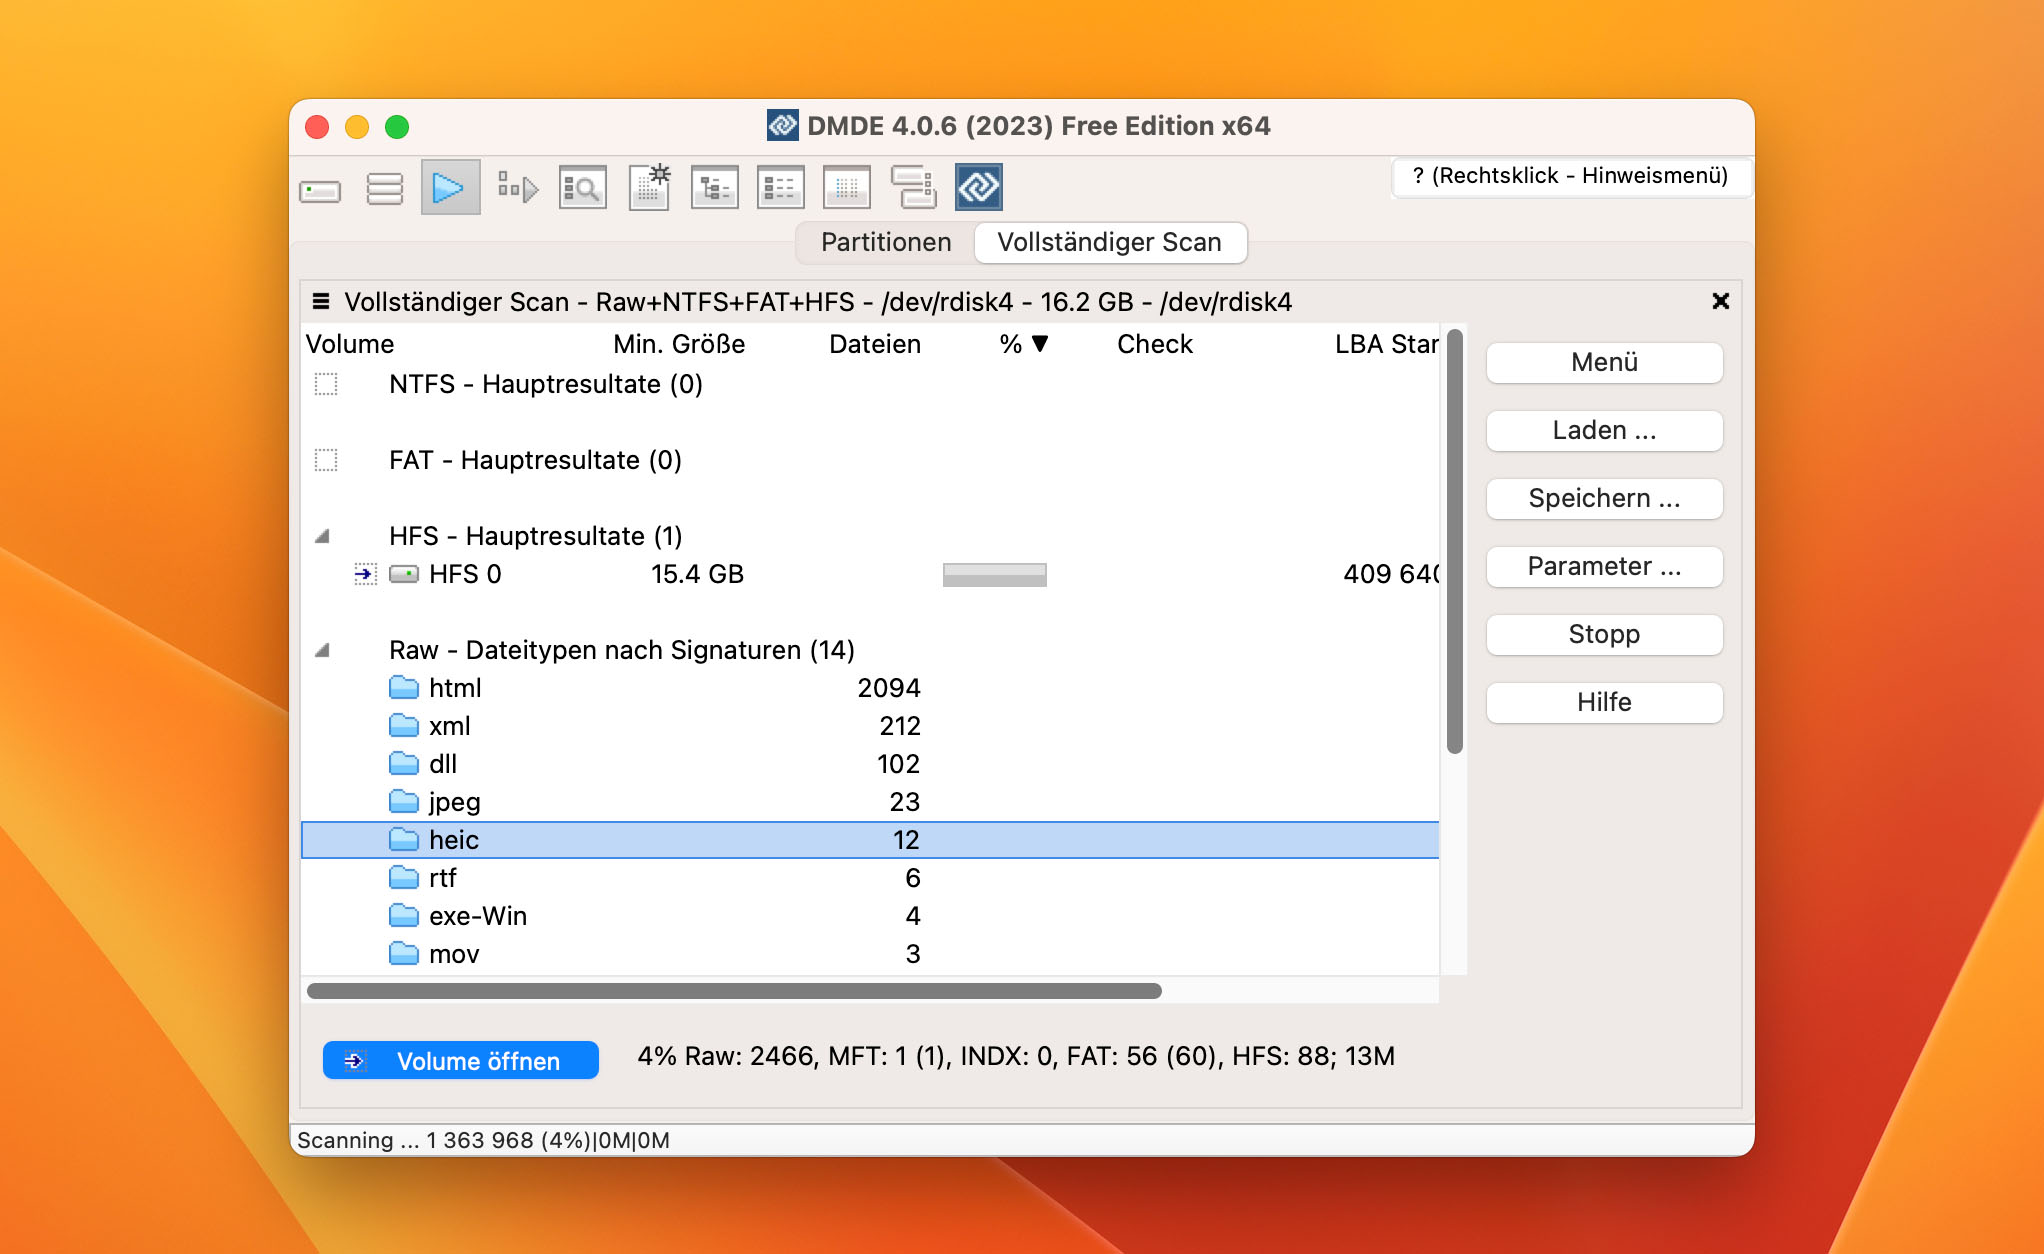Viewport: 2044px width, 1254px height.
Task: Click the Hilfe button
Action: coord(1604,703)
